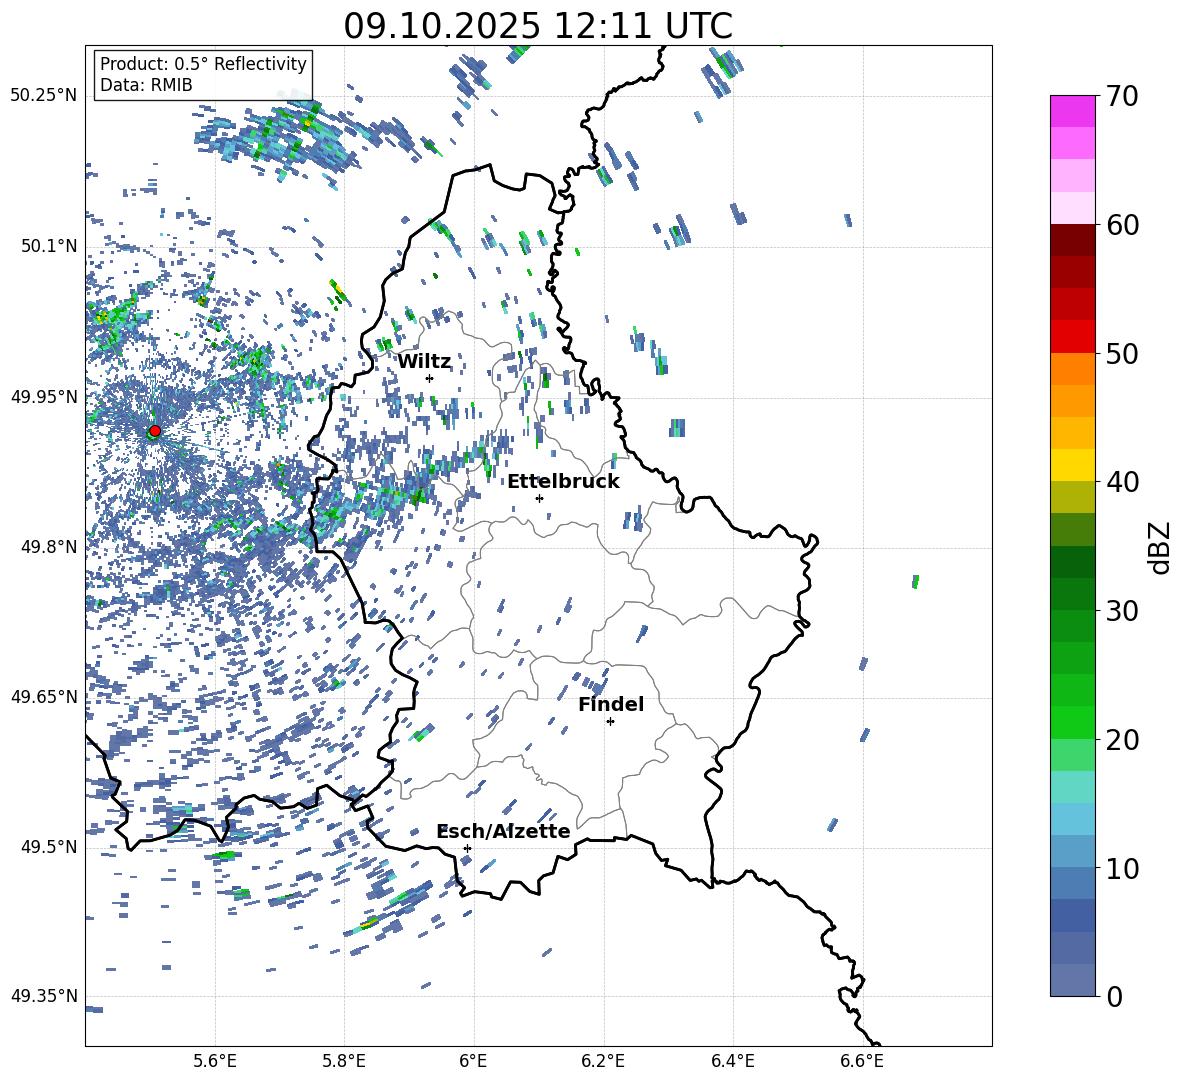Click the isolated green echo near 6.7°E

point(915,581)
